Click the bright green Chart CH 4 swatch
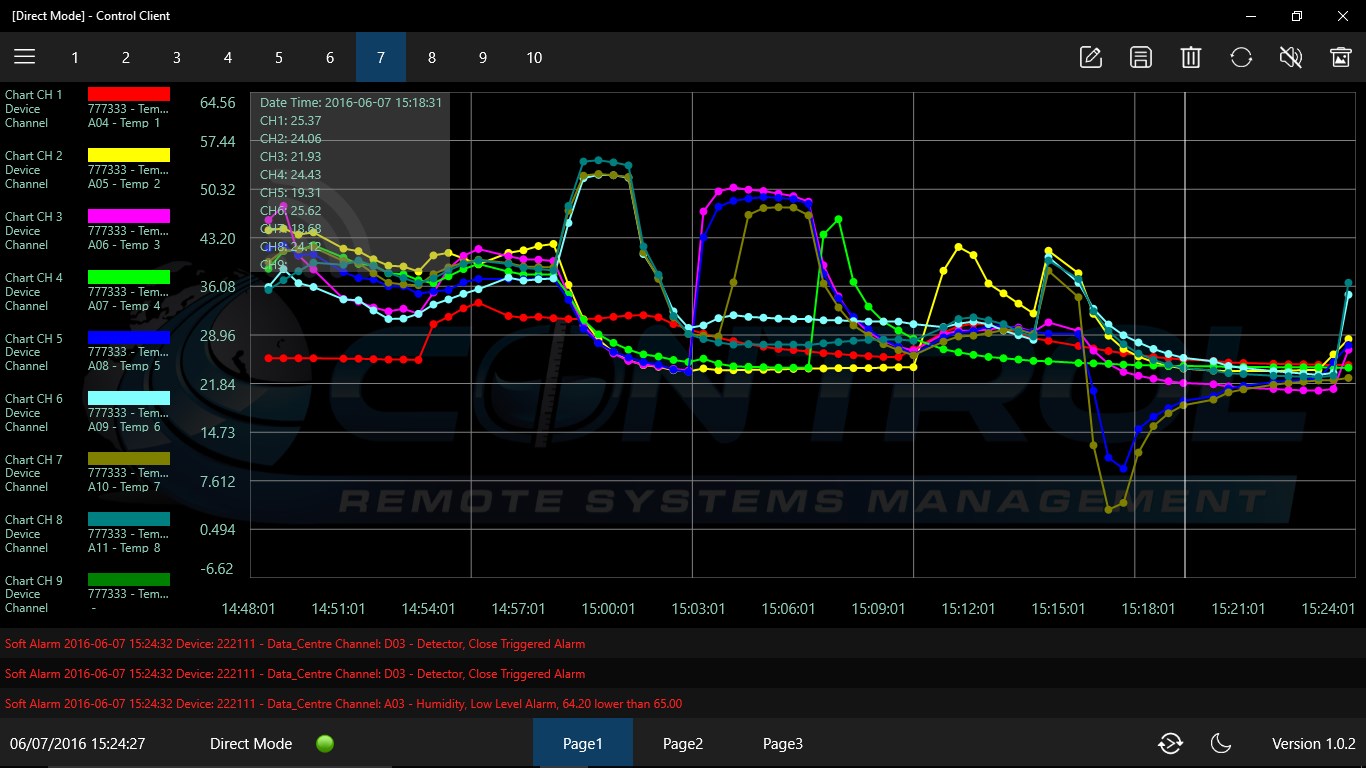 pyautogui.click(x=129, y=277)
